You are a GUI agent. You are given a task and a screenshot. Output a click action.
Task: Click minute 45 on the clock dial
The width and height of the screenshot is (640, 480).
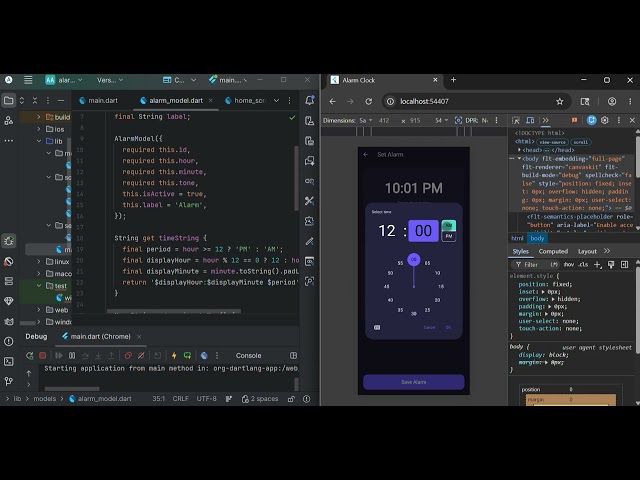point(386,287)
